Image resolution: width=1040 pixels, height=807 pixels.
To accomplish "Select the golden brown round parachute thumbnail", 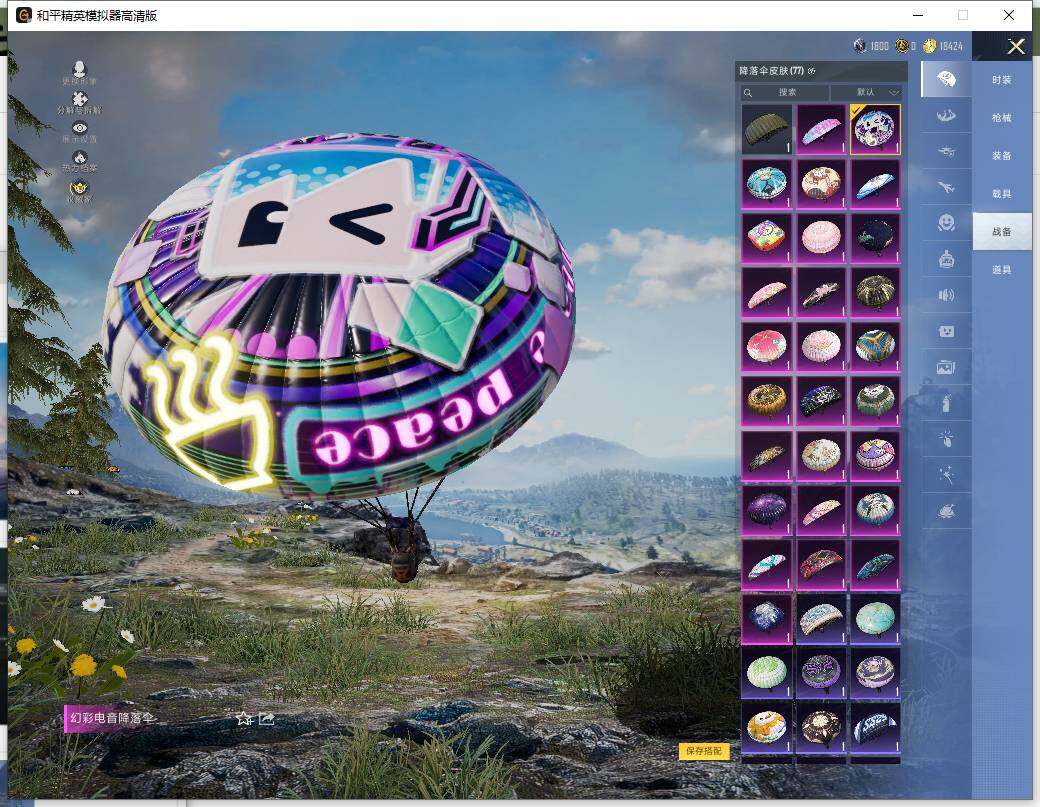I will tap(766, 401).
